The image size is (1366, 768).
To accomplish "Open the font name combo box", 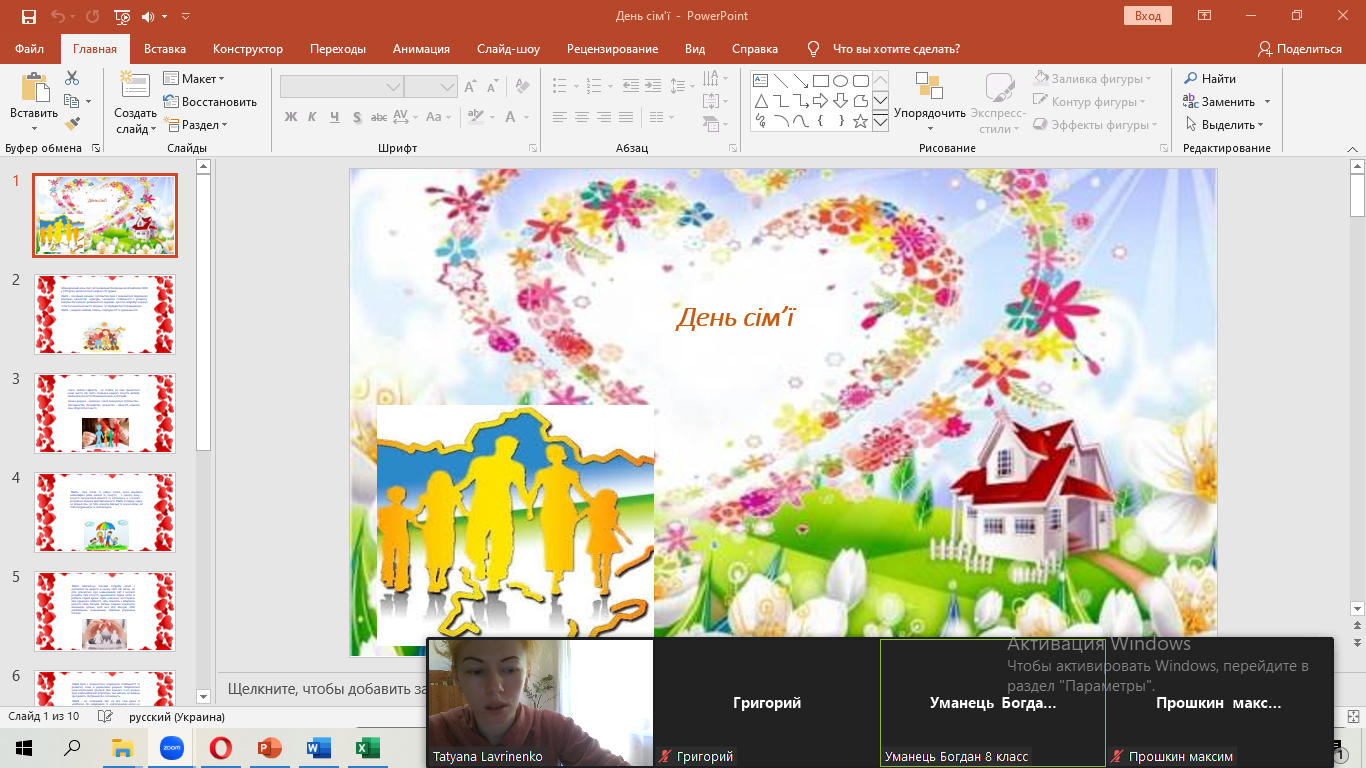I will pos(342,87).
